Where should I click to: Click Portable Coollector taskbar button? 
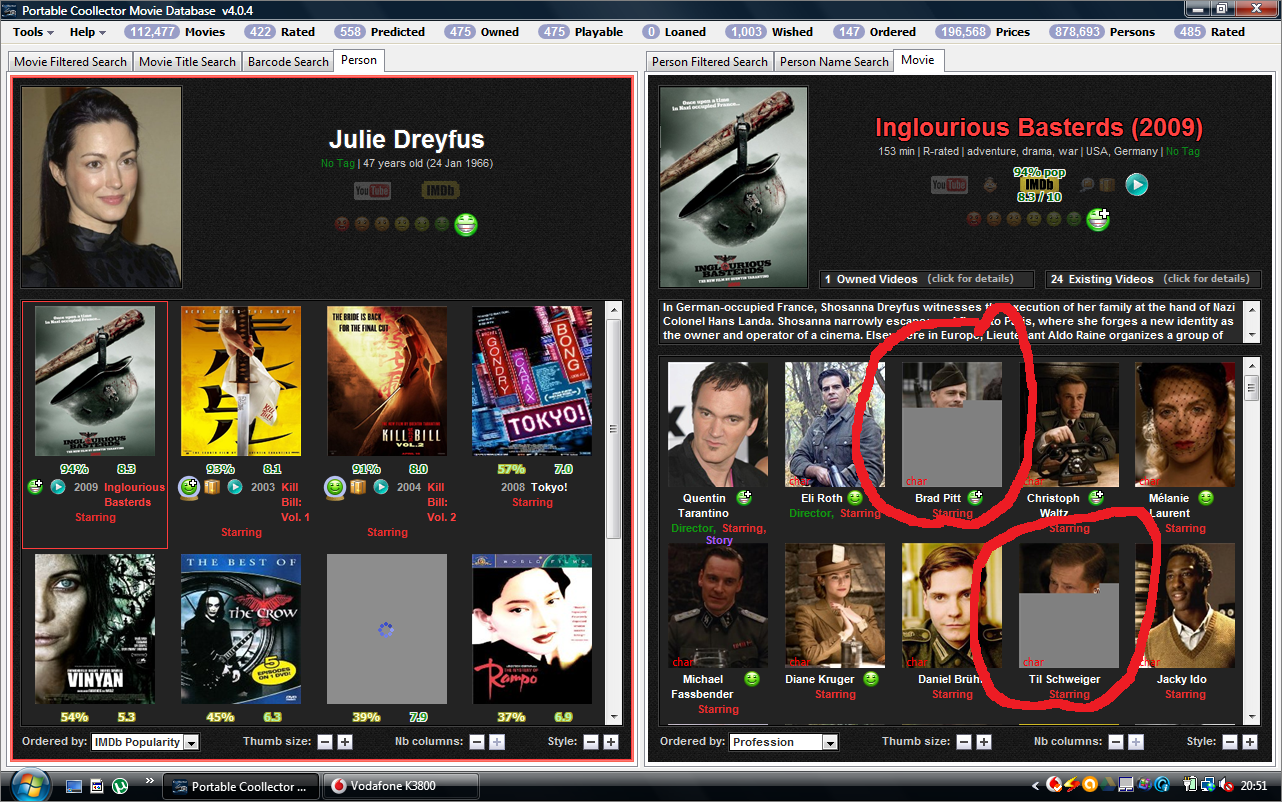point(241,786)
